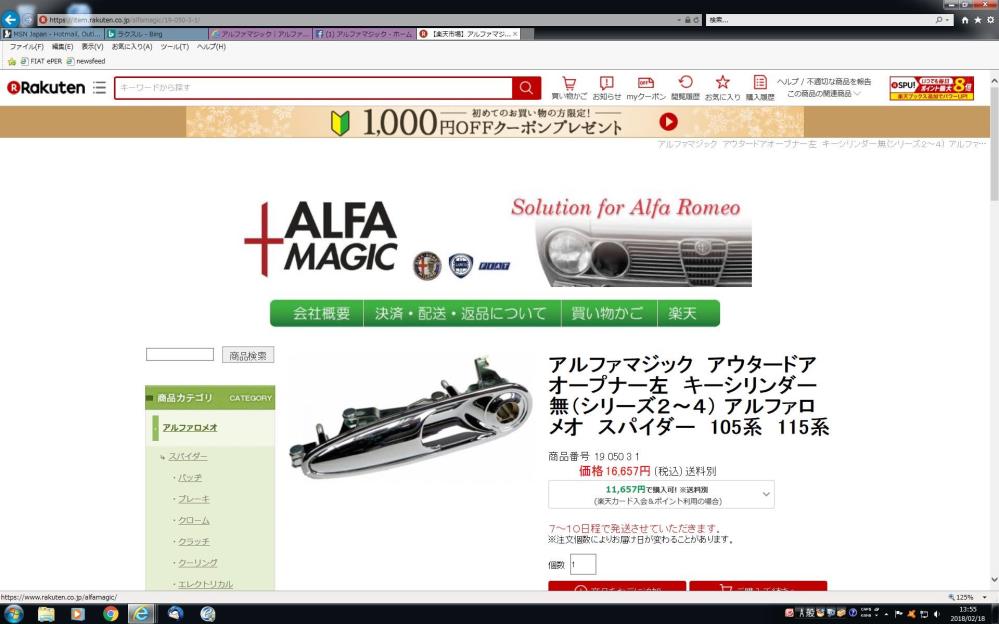Click the volume icon in system tray
The image size is (999, 624).
[936, 614]
